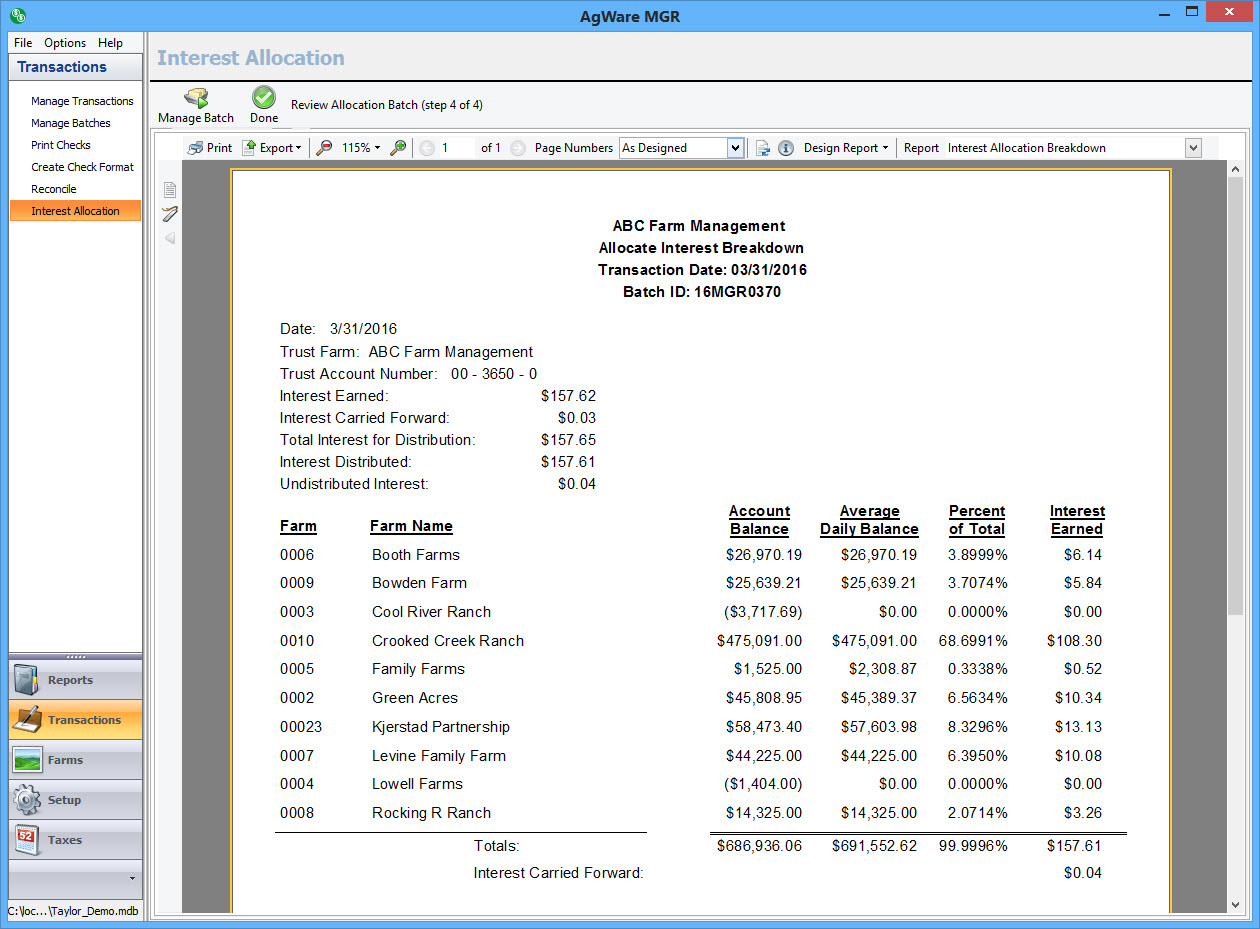Expand the Export dropdown
This screenshot has height=929, width=1260.
[x=272, y=148]
